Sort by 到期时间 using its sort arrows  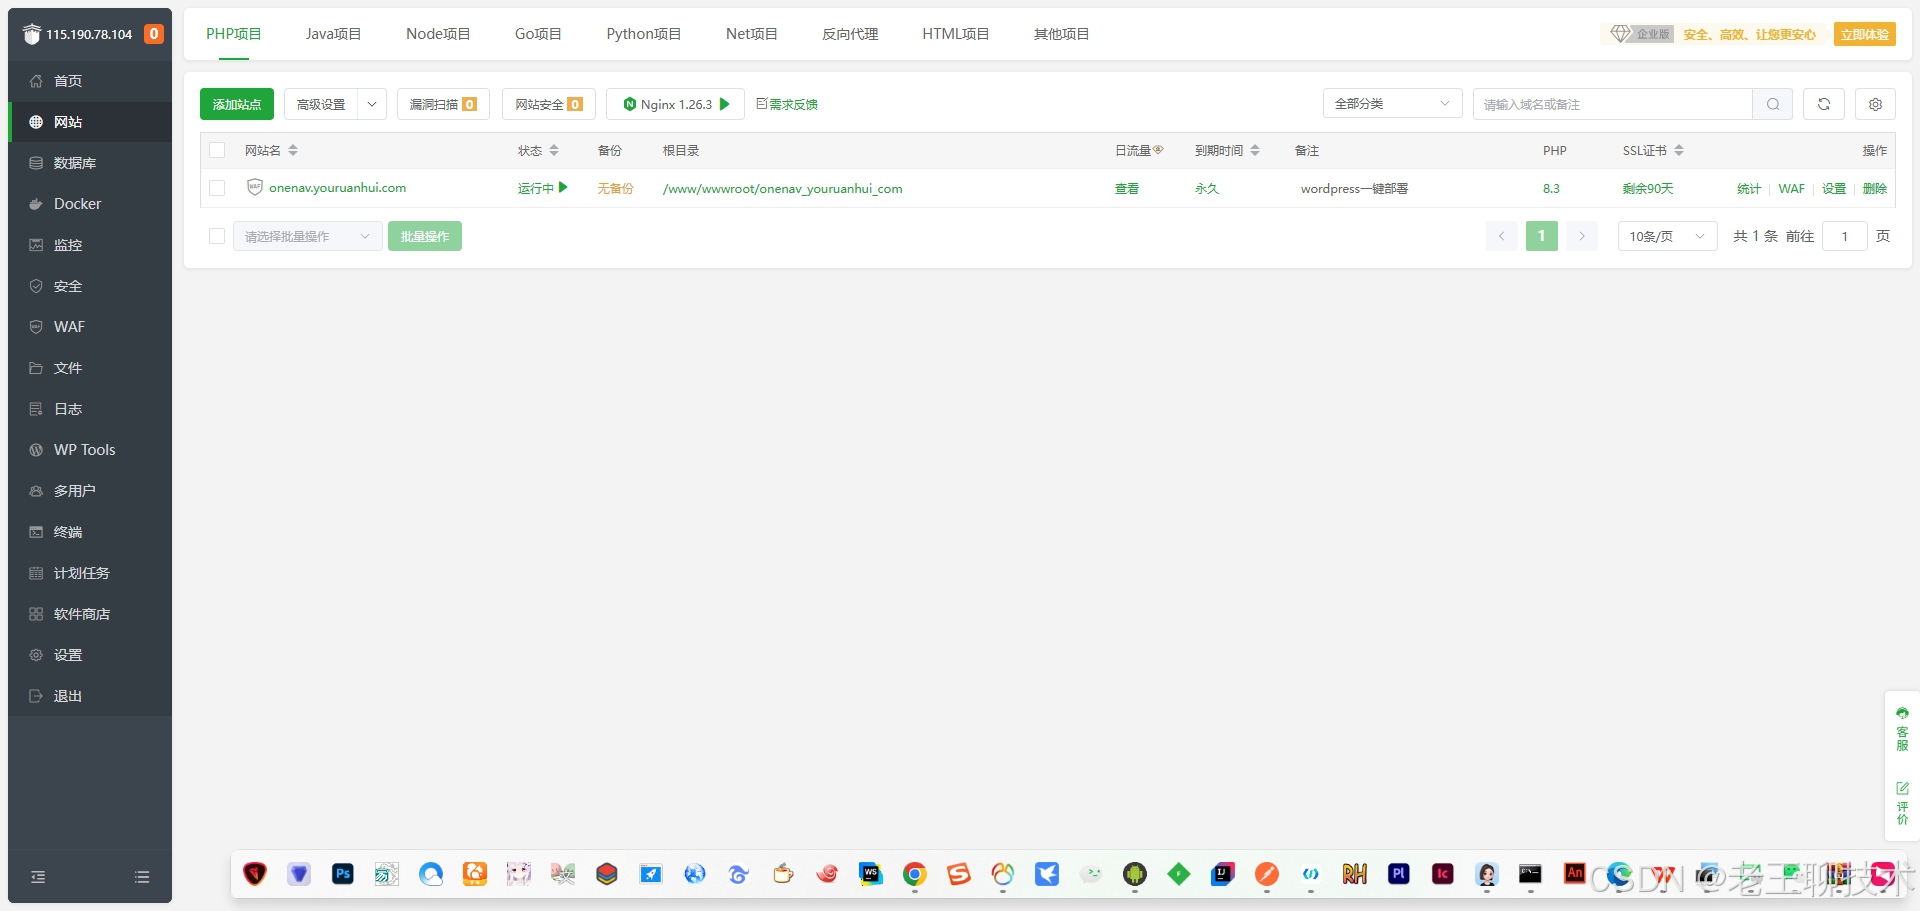tap(1255, 150)
